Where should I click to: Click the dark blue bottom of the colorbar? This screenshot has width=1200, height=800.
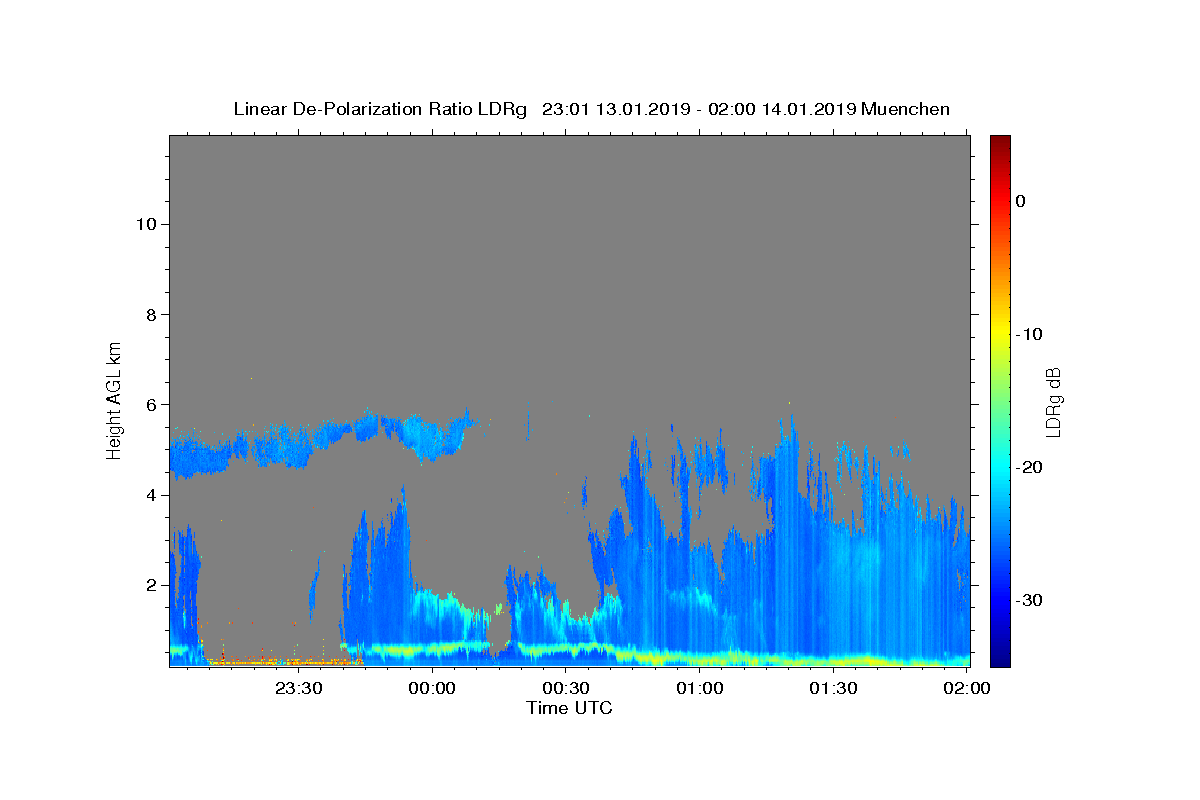[x=1000, y=657]
